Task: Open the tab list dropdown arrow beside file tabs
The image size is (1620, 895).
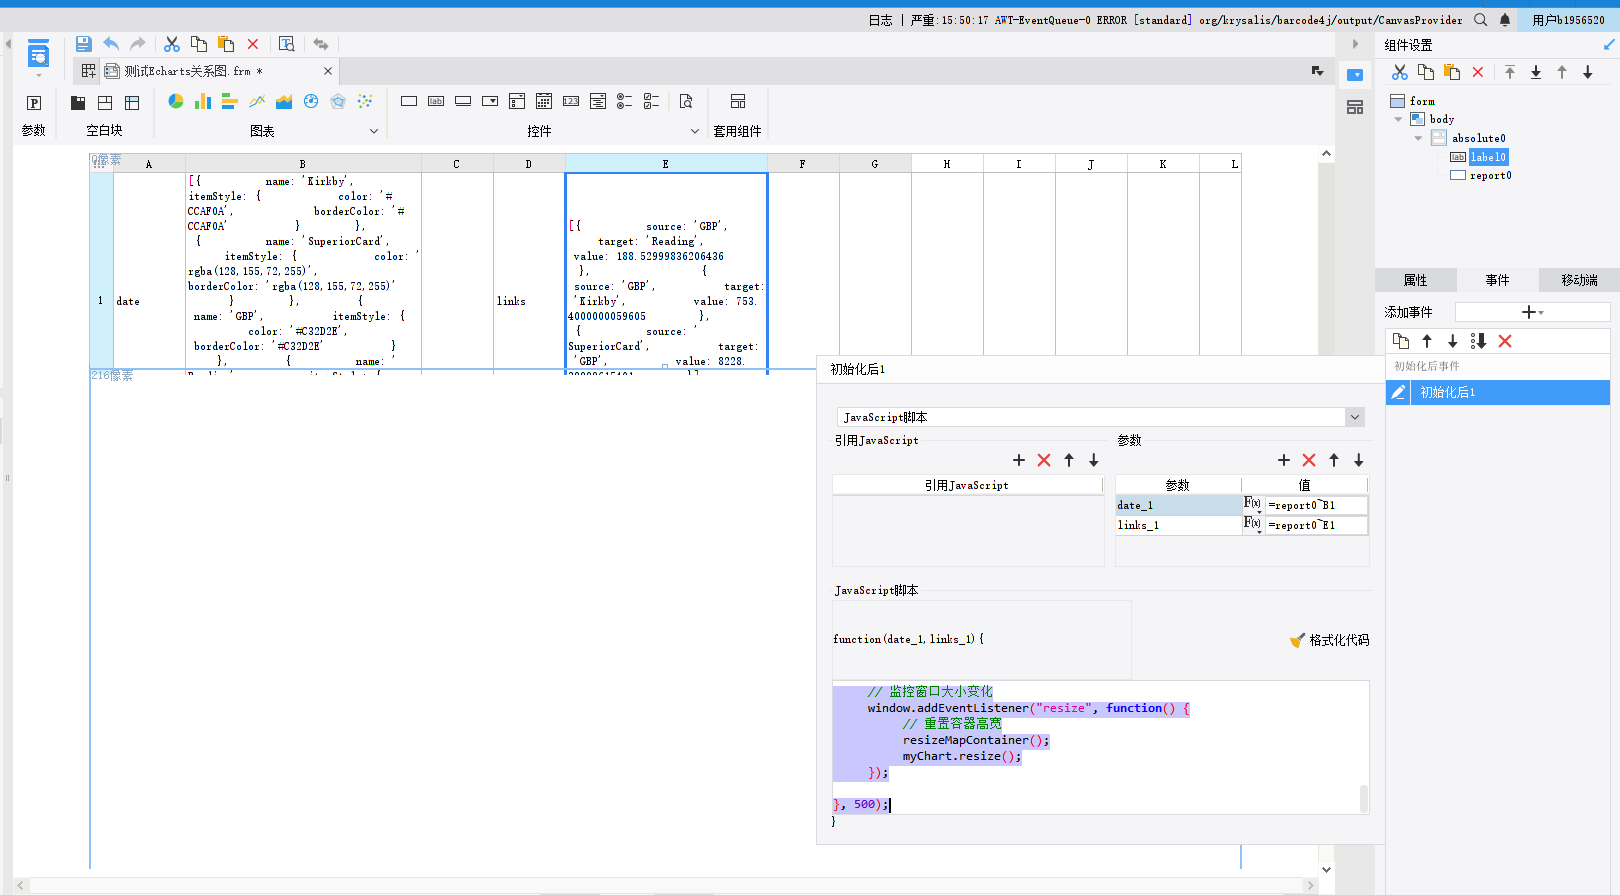Action: point(1318,71)
